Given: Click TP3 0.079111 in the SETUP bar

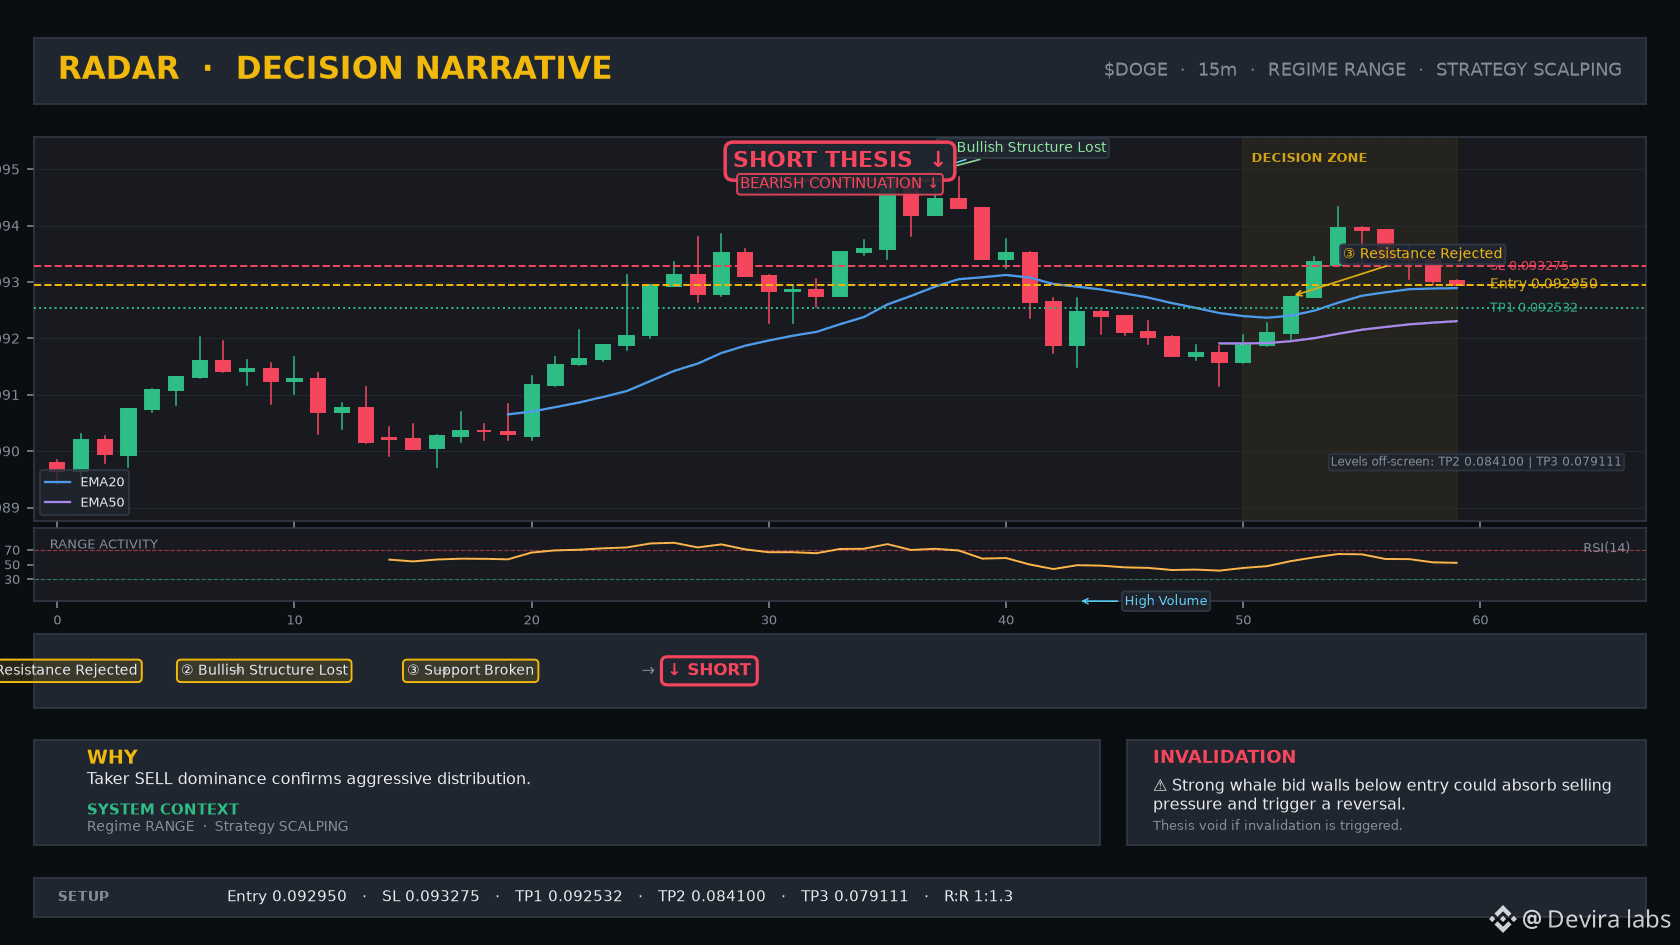Looking at the screenshot, I should pos(854,896).
